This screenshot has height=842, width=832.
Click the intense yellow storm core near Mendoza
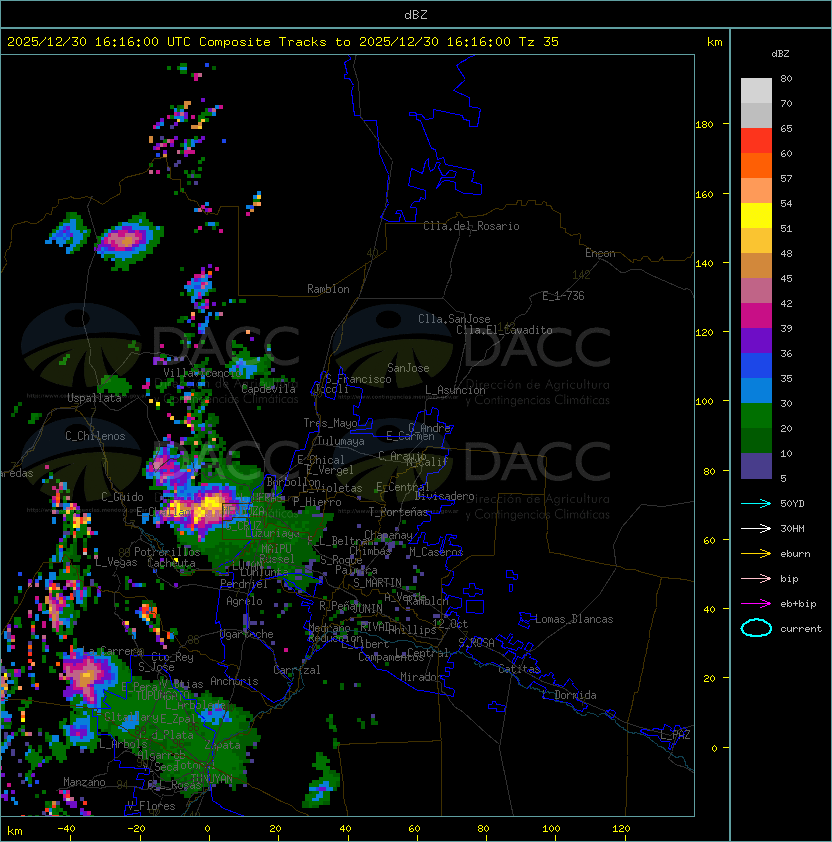209,507
